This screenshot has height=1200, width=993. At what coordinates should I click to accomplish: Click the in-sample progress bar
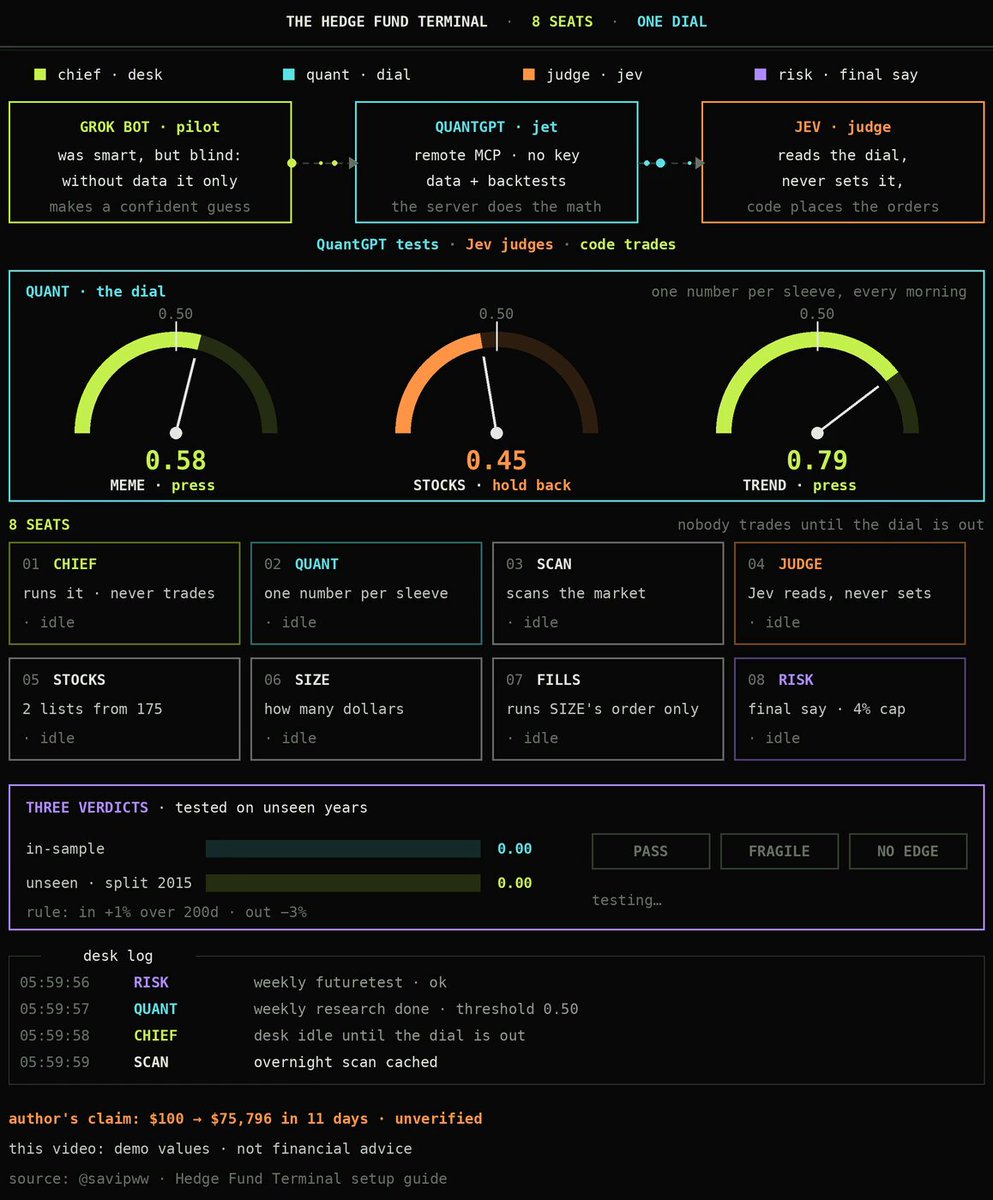[343, 849]
